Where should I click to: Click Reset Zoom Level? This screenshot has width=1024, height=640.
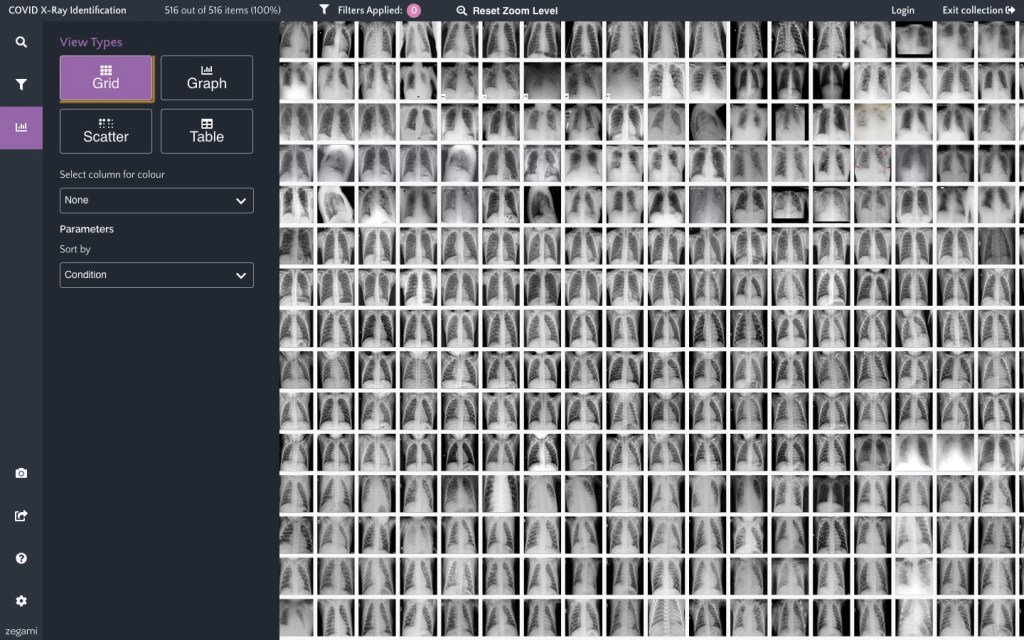click(507, 11)
